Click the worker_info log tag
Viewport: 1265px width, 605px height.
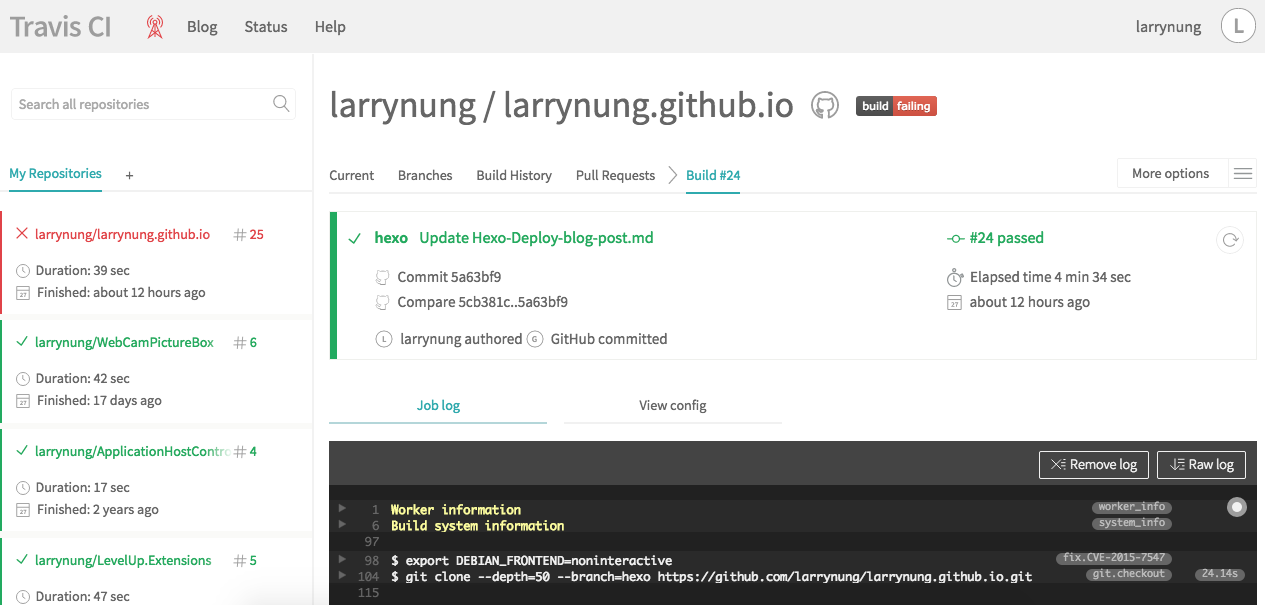point(1130,507)
